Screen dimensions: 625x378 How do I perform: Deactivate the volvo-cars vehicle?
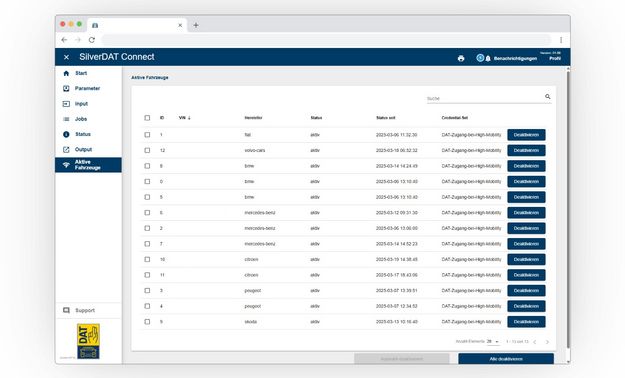526,150
